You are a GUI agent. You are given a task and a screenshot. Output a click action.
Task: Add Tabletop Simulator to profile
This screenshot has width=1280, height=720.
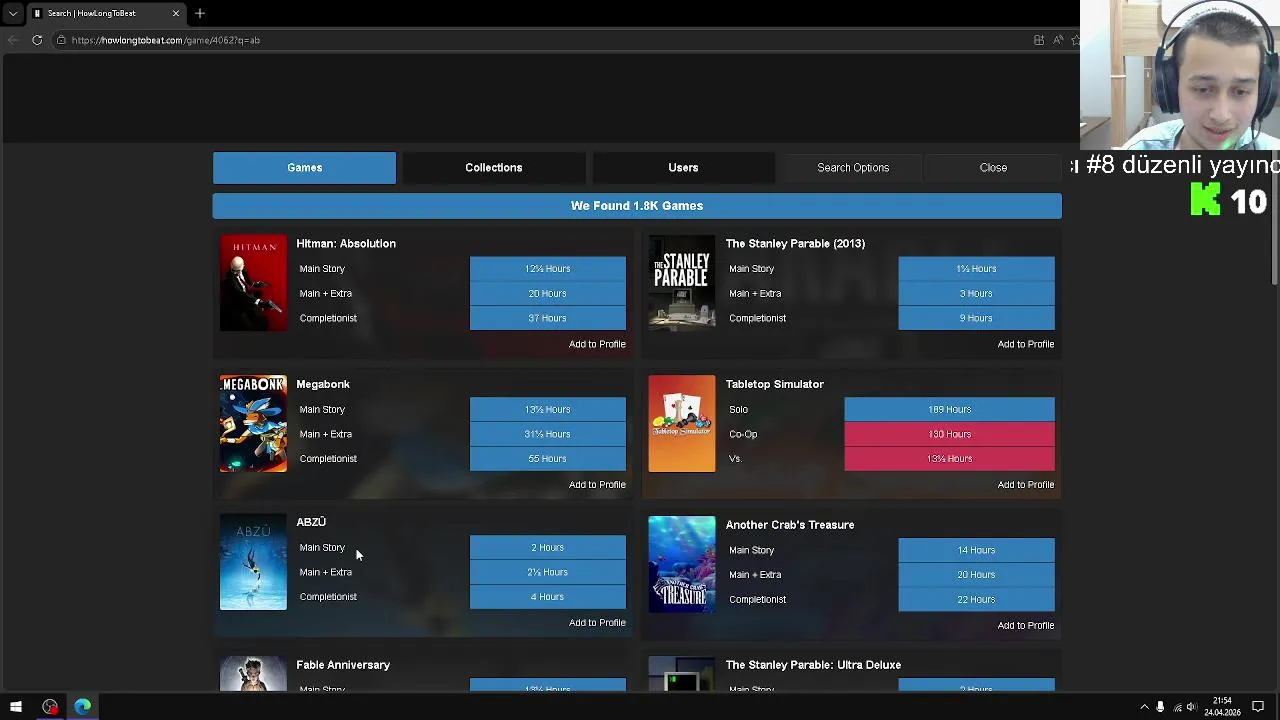[x=1025, y=485]
